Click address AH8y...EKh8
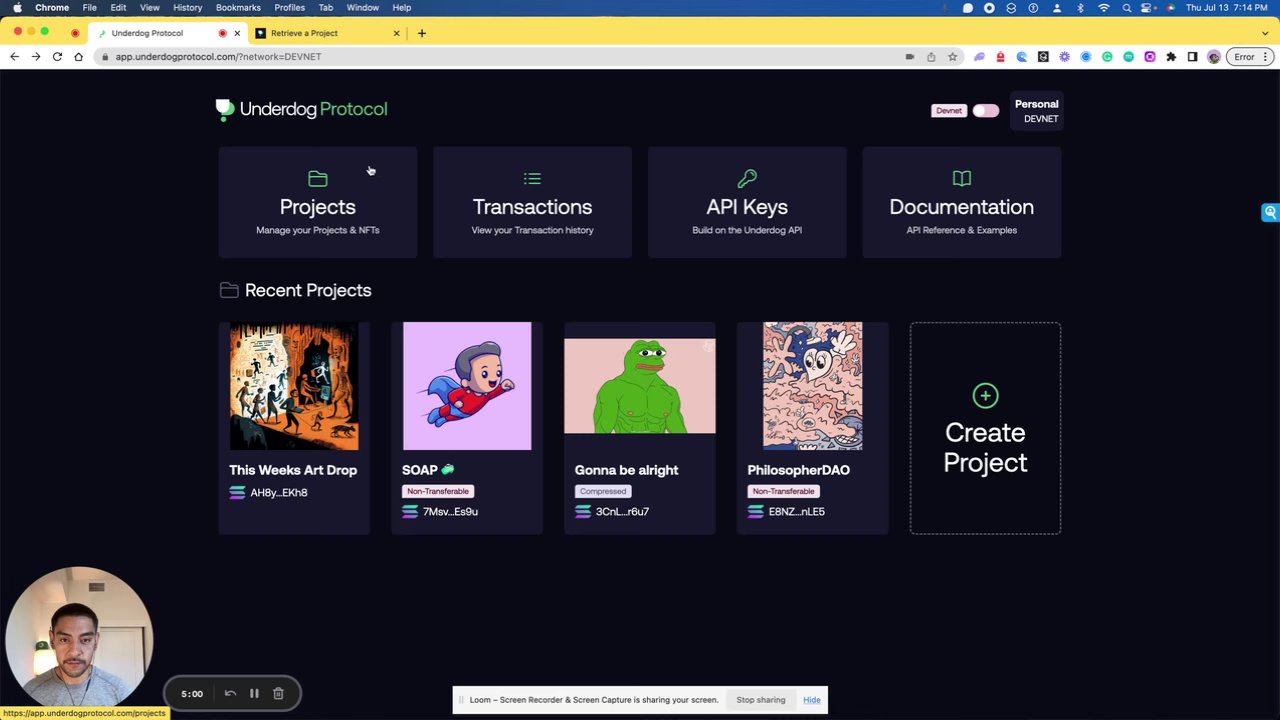Viewport: 1280px width, 720px height. pyautogui.click(x=279, y=493)
